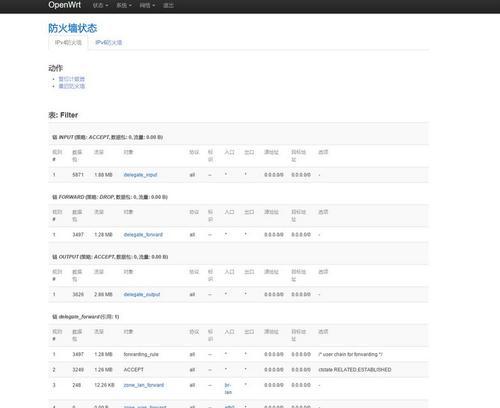Screen dimensions: 500x408
Task: Click the forwarding_rule target cell
Action: [141, 354]
